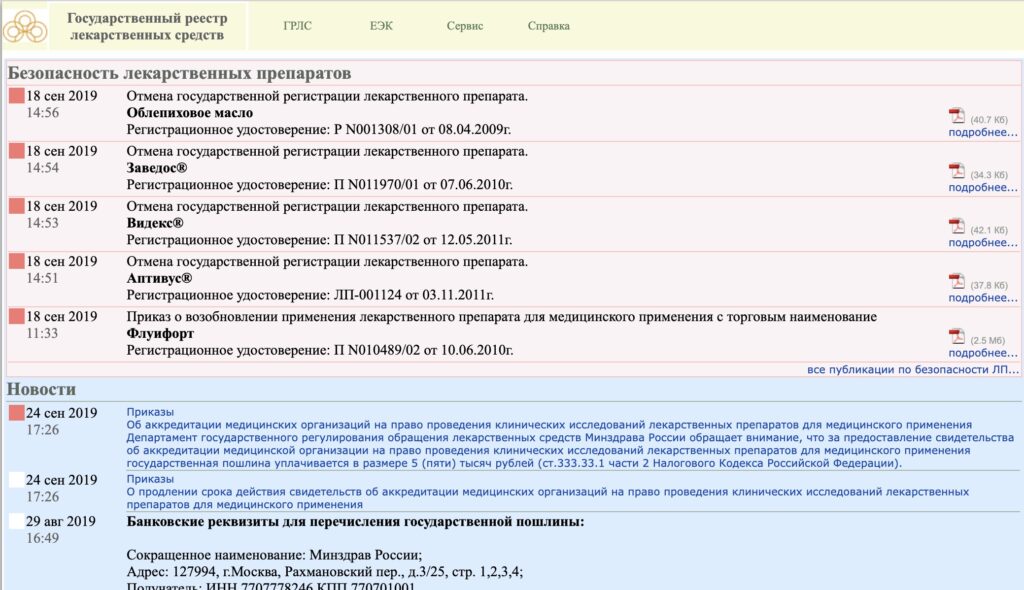
Task: Click file size '(2.5 Мб)' label
Action: click(x=987, y=340)
